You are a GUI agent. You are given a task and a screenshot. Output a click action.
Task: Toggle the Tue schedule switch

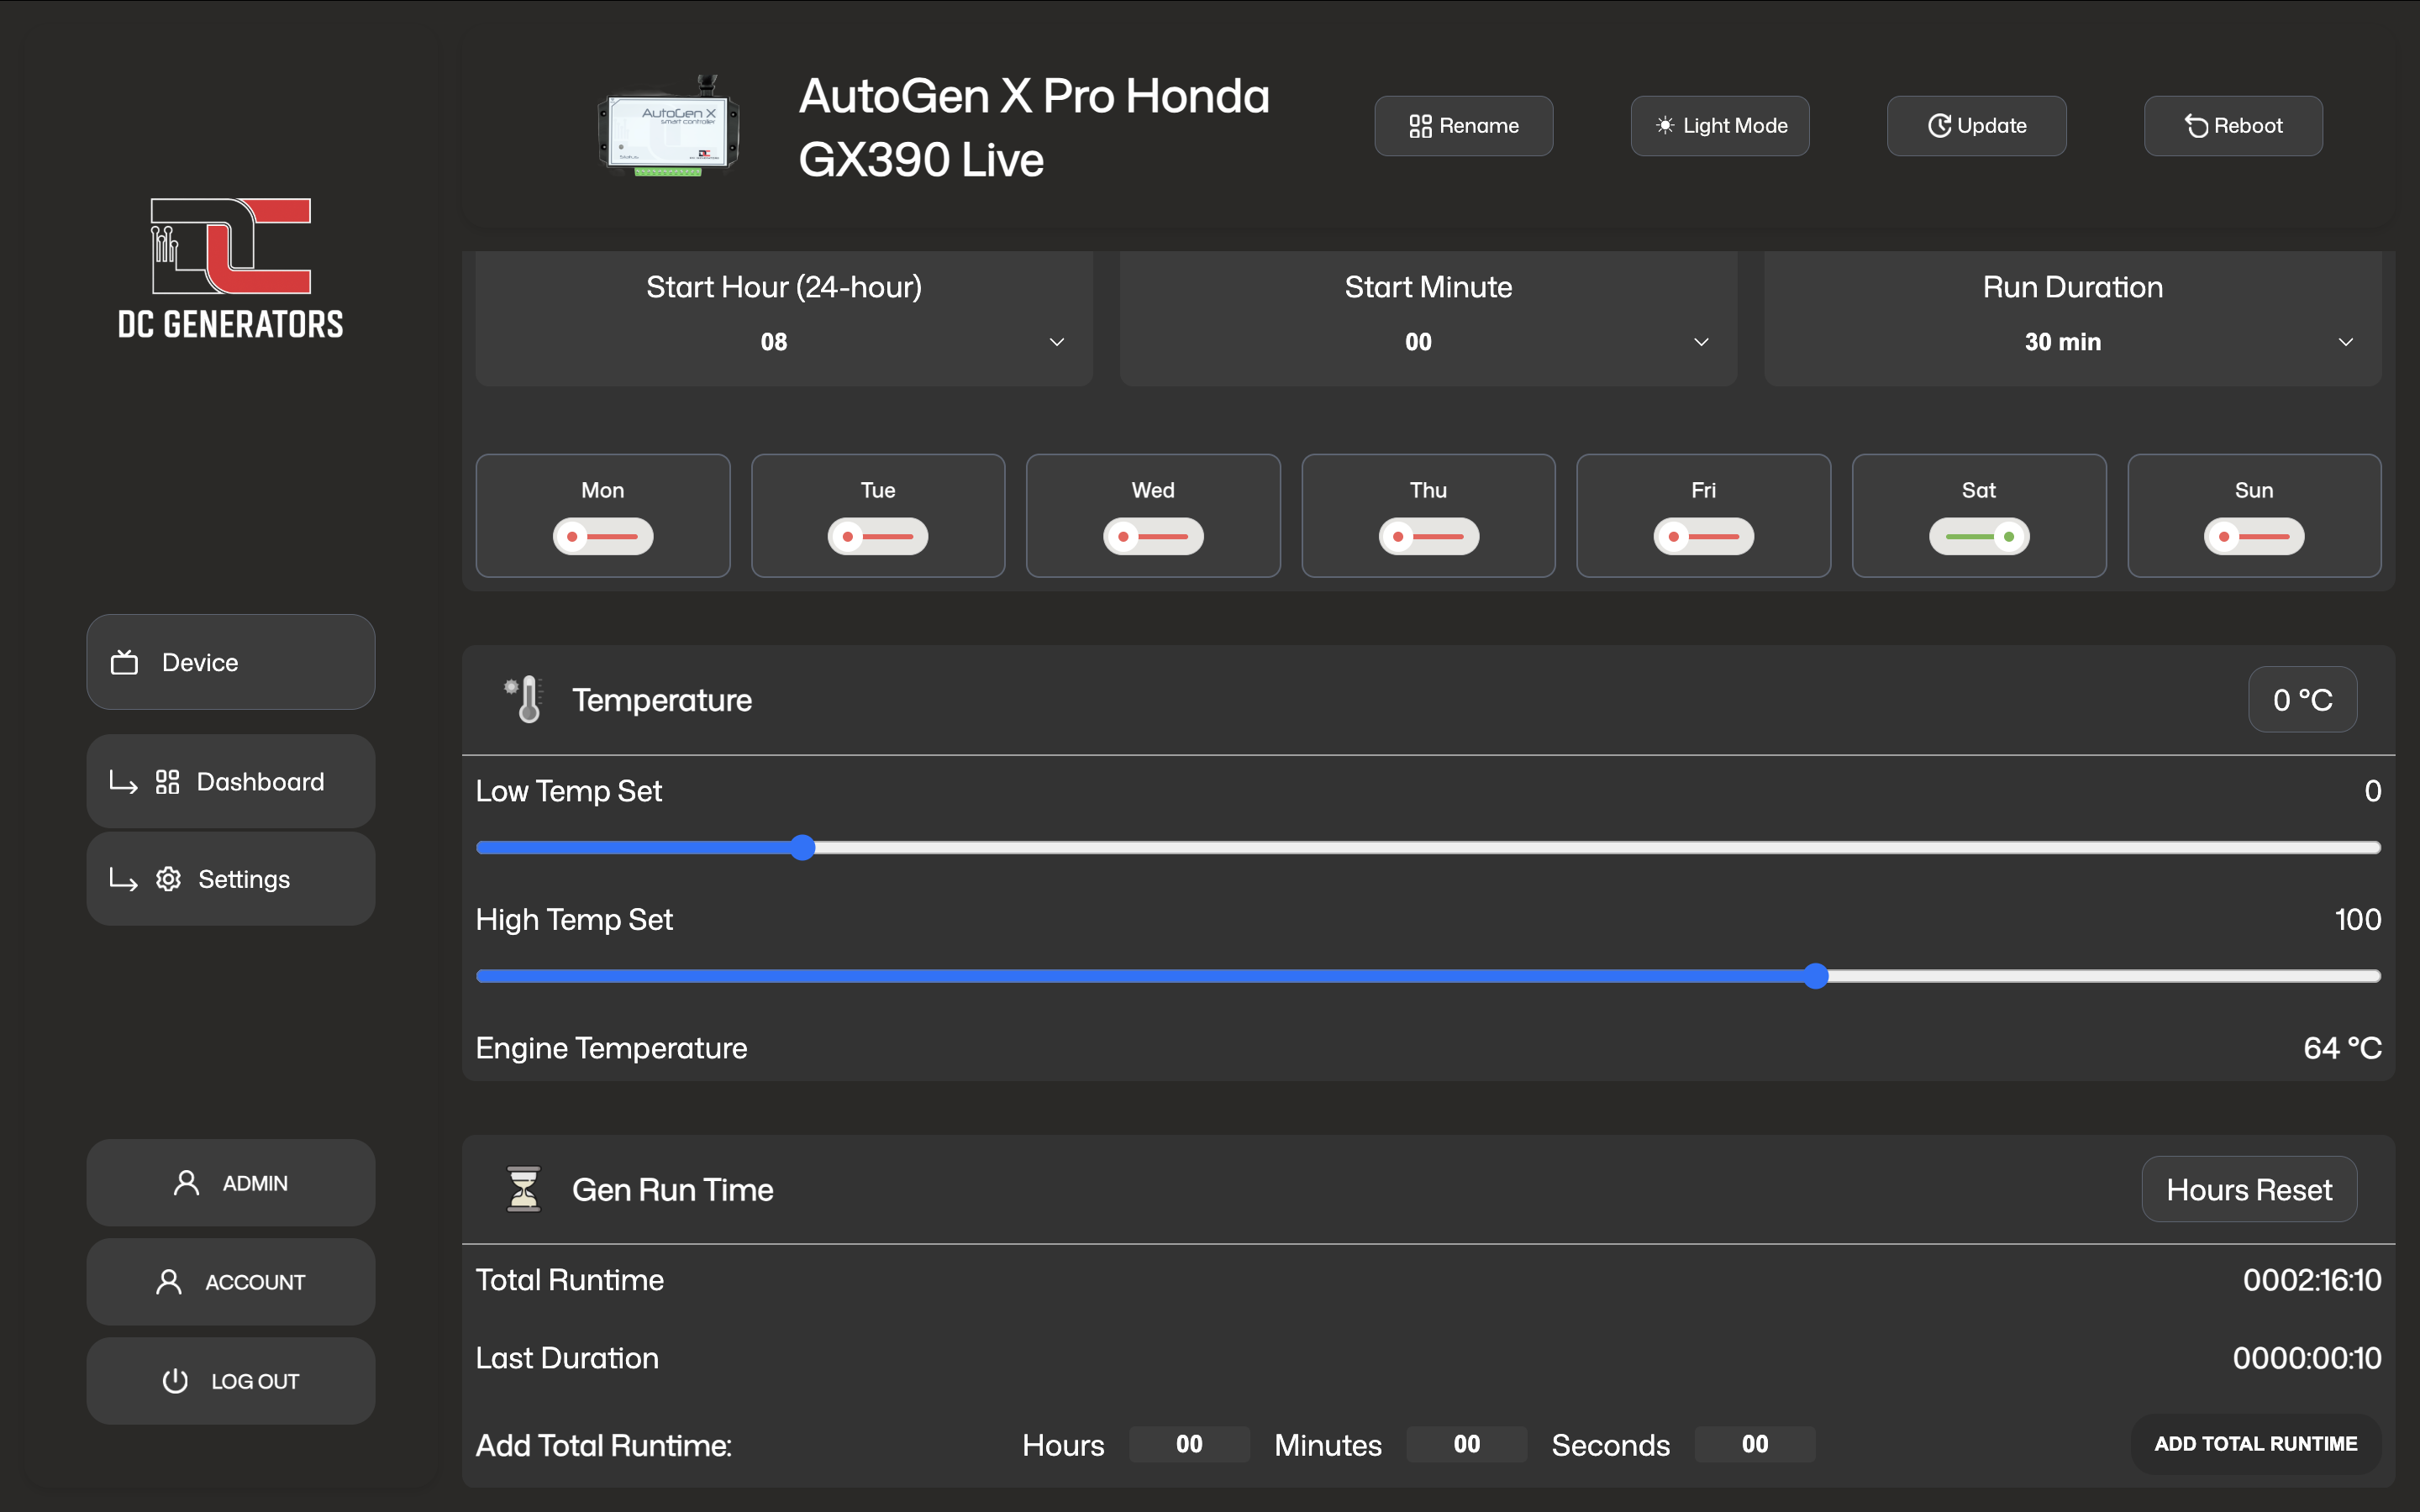[x=878, y=537]
